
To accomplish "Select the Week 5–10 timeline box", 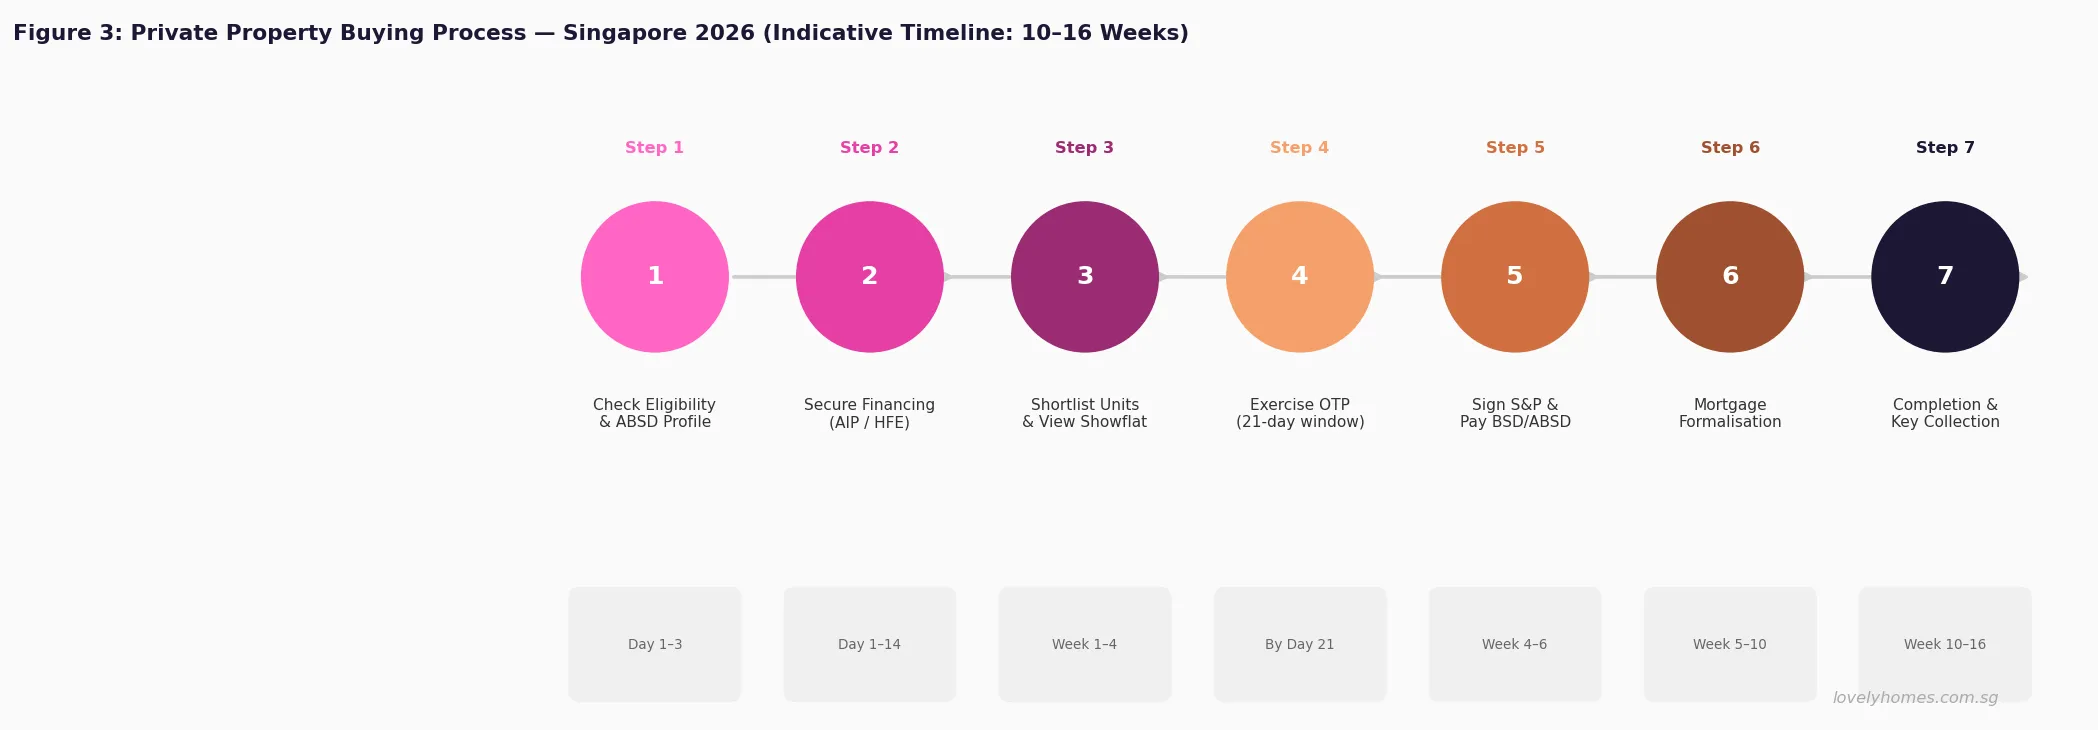I will pos(1730,644).
